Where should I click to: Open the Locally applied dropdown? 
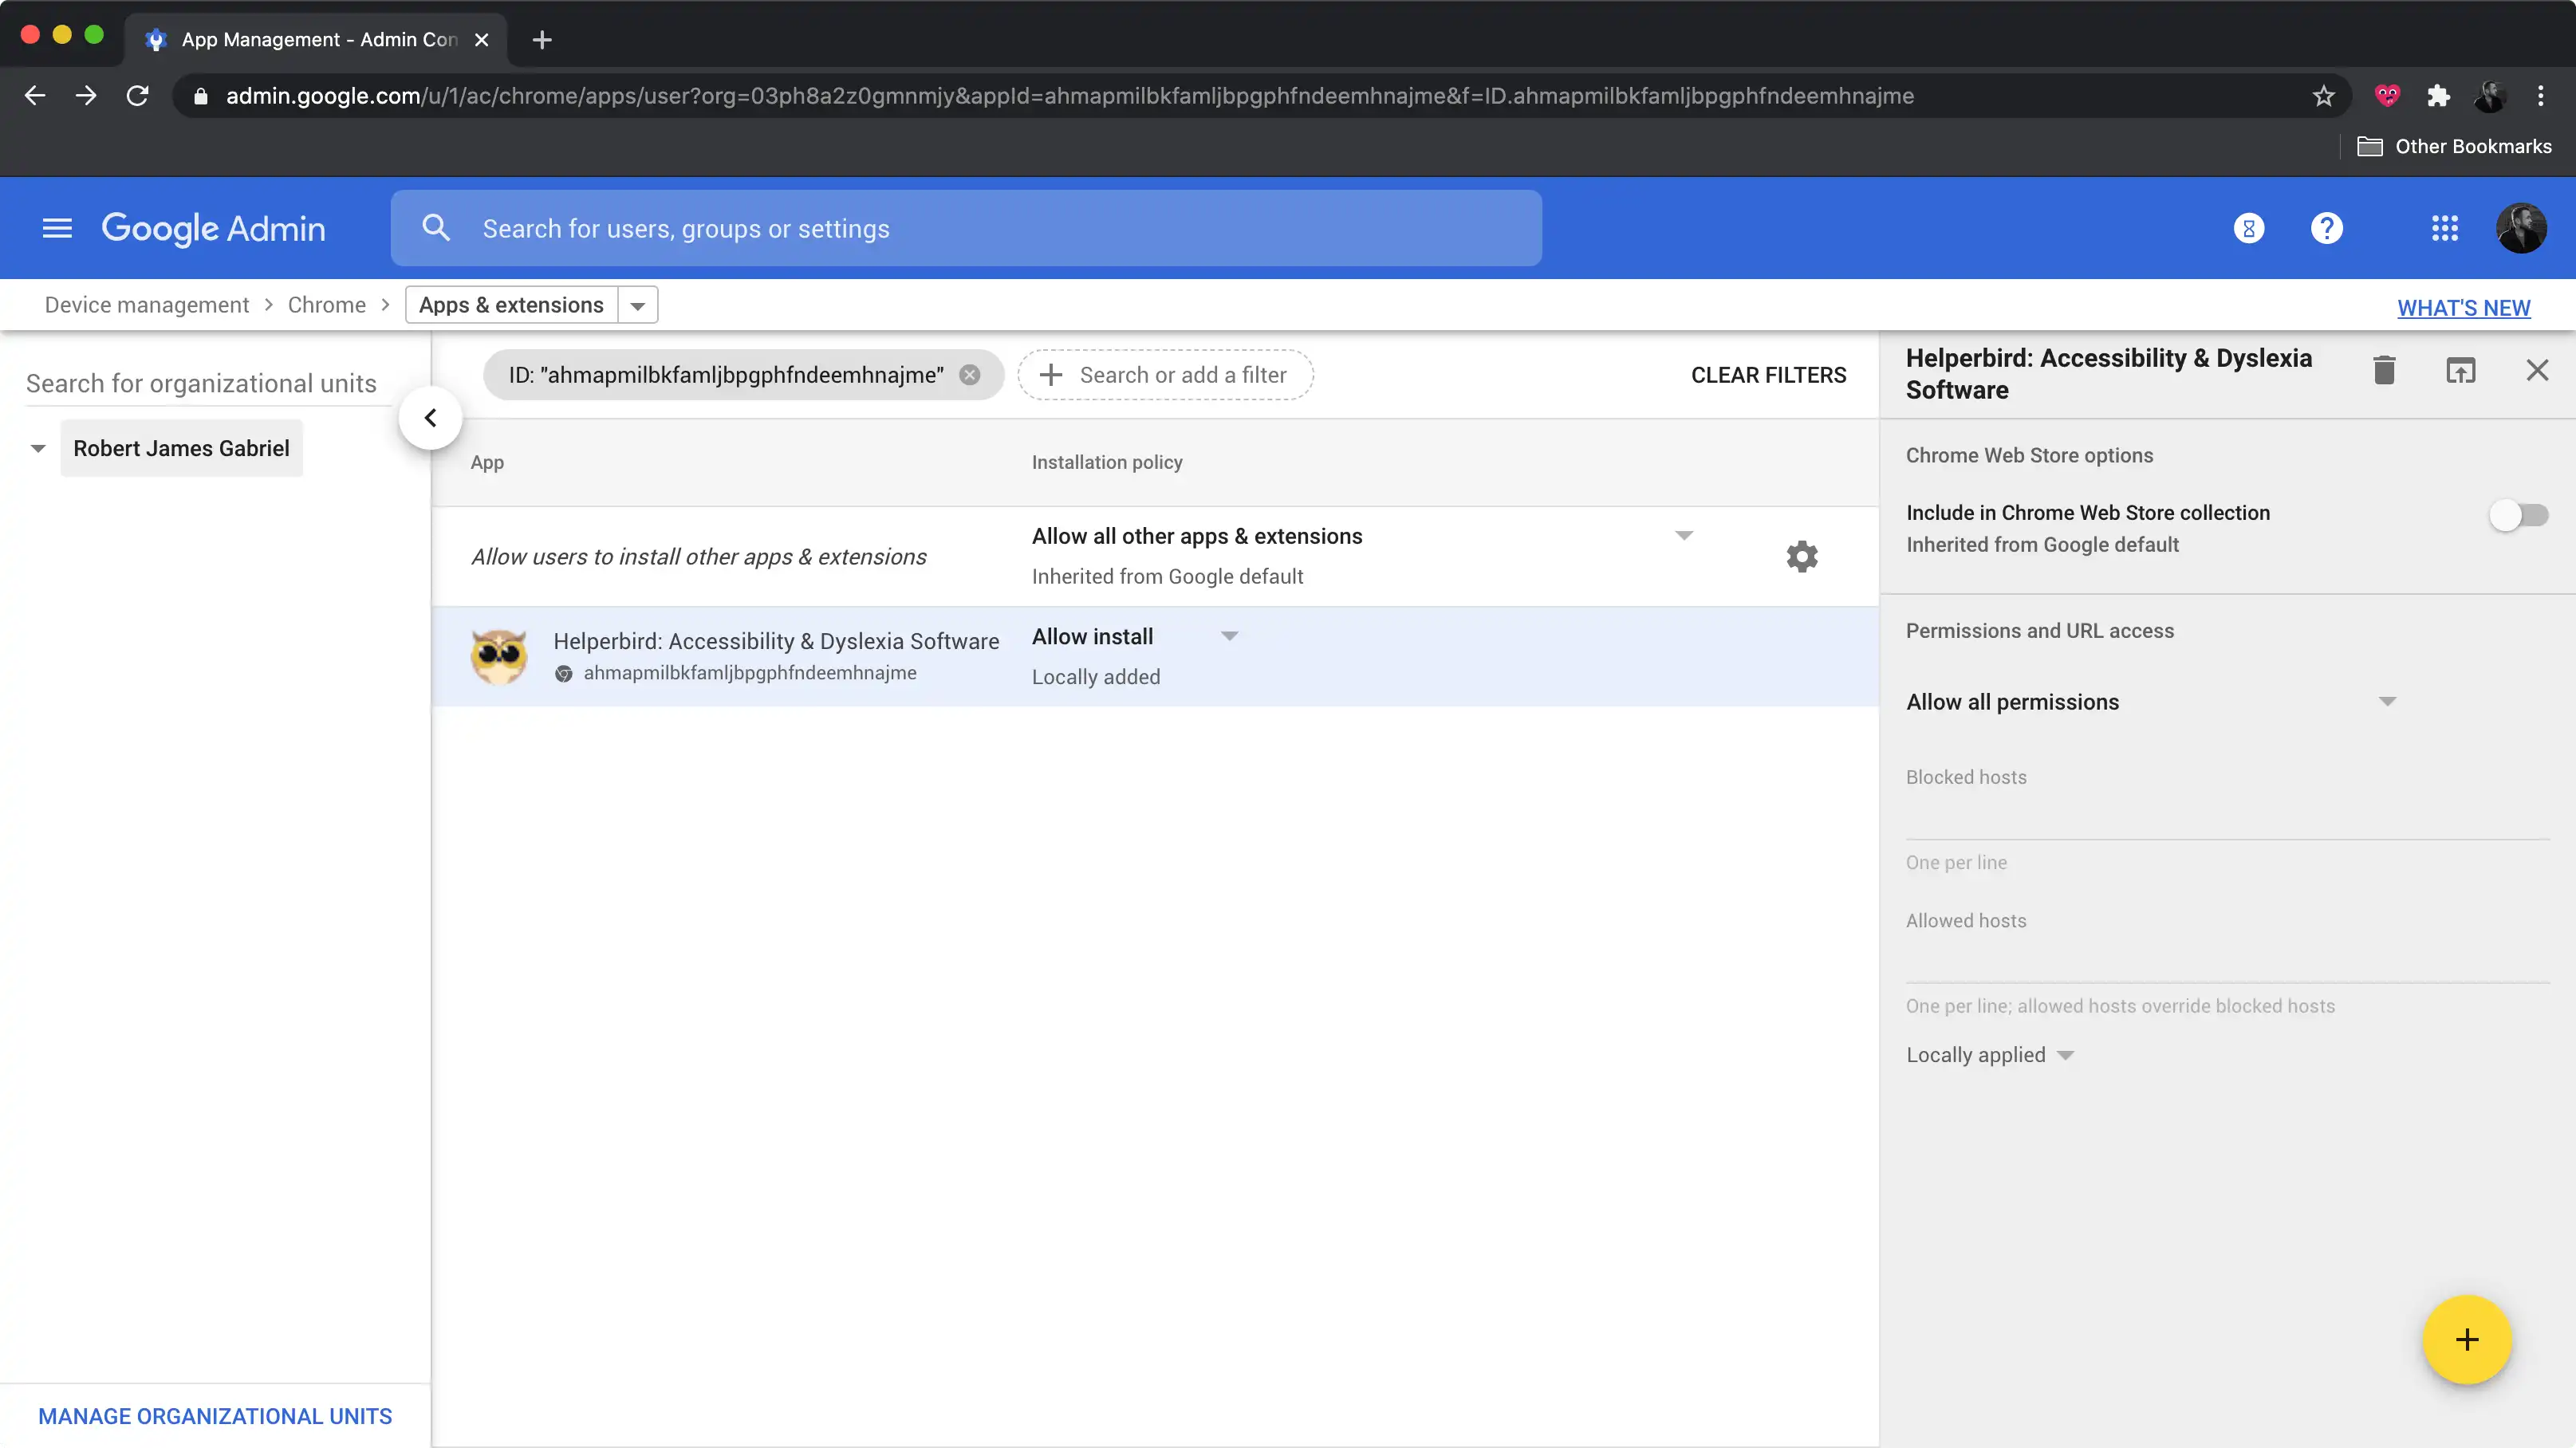[x=1990, y=1055]
